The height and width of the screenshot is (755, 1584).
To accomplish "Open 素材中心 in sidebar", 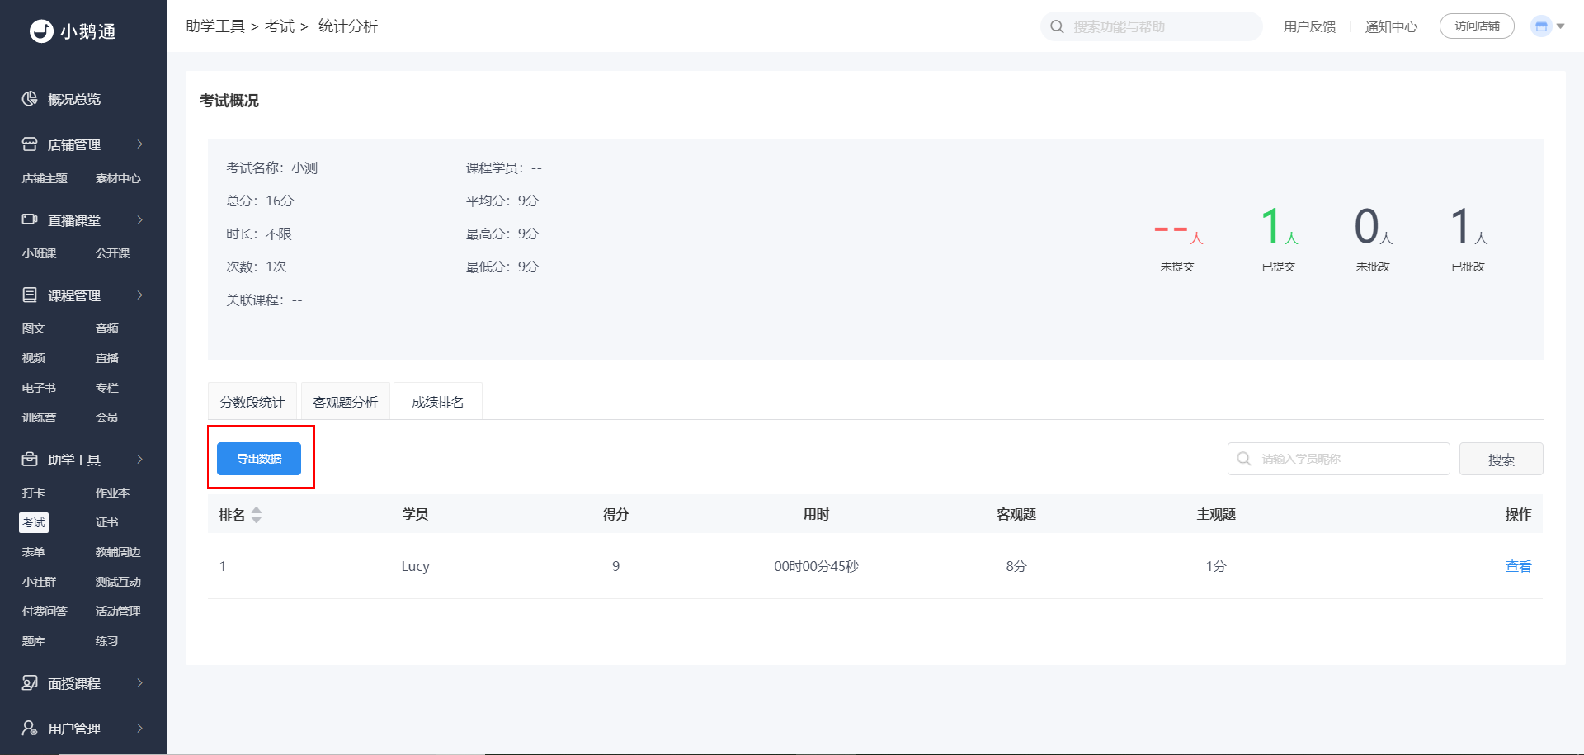I will (x=118, y=178).
